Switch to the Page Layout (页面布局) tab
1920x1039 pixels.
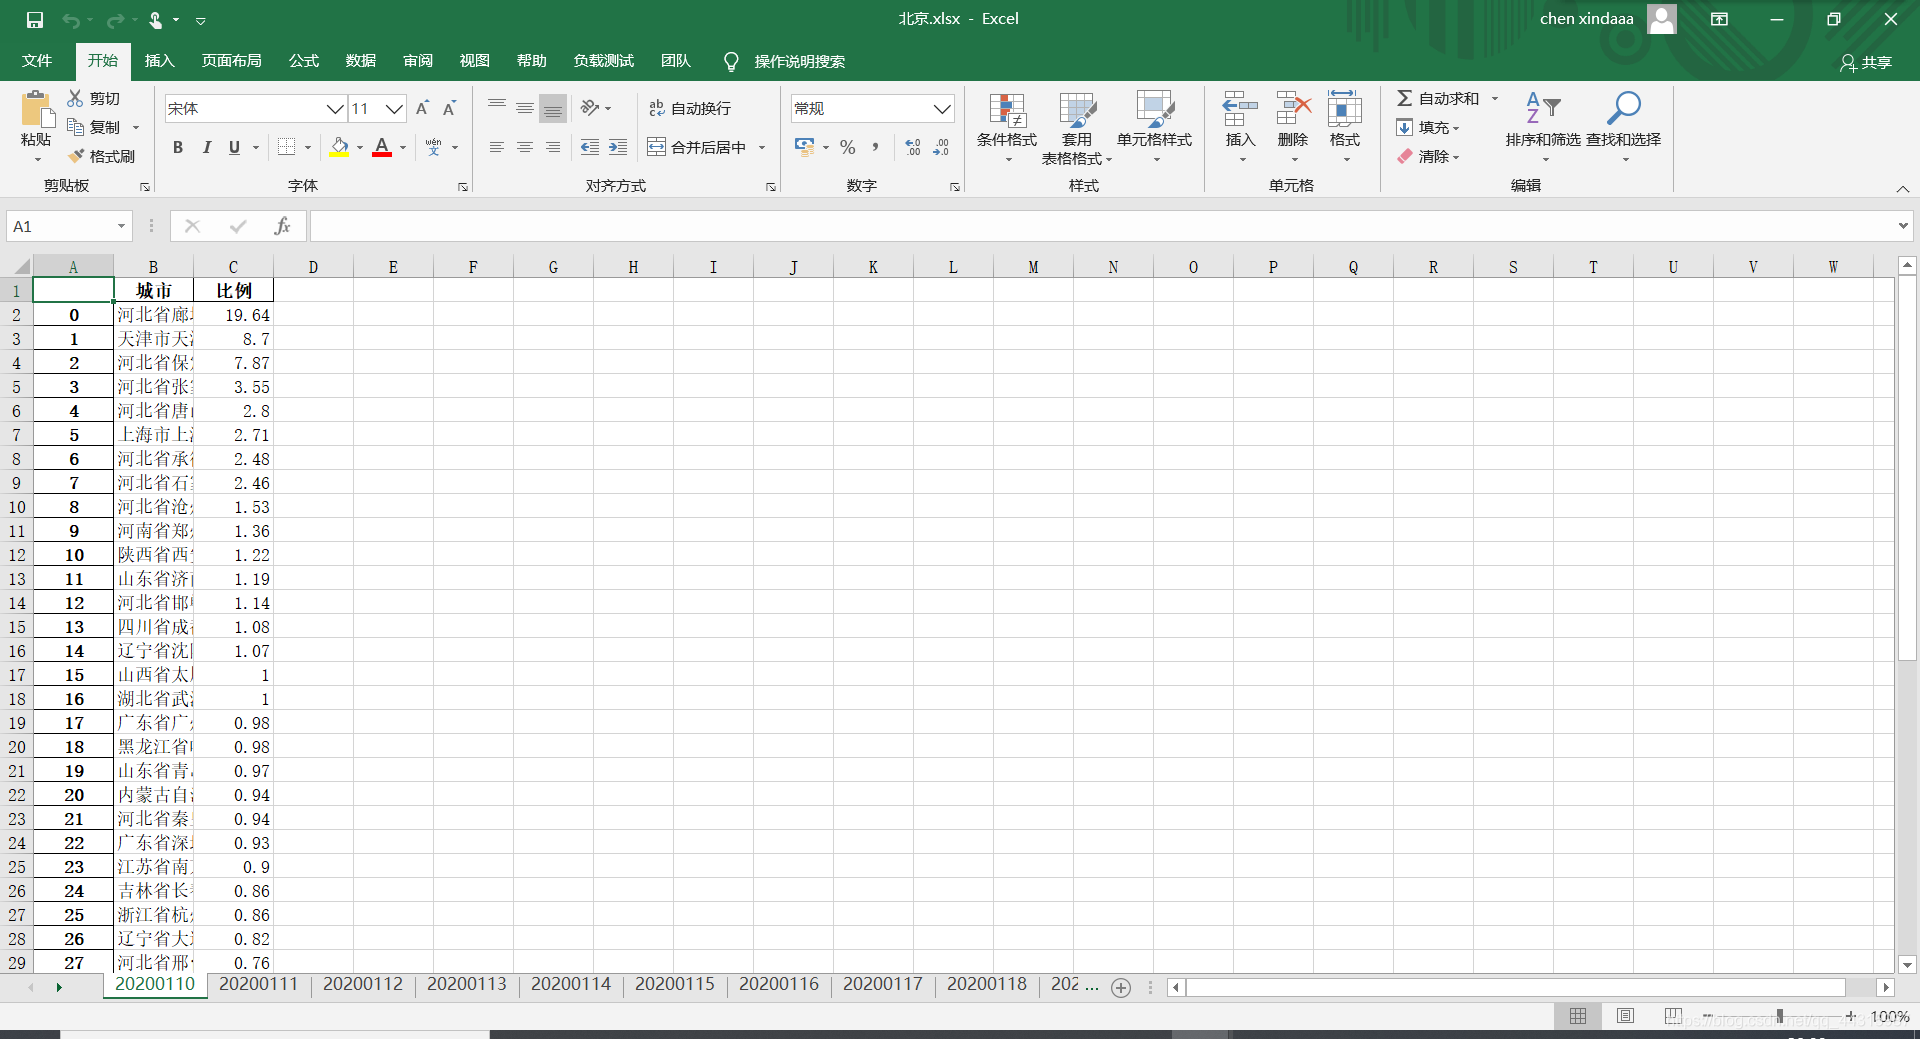[x=232, y=61]
